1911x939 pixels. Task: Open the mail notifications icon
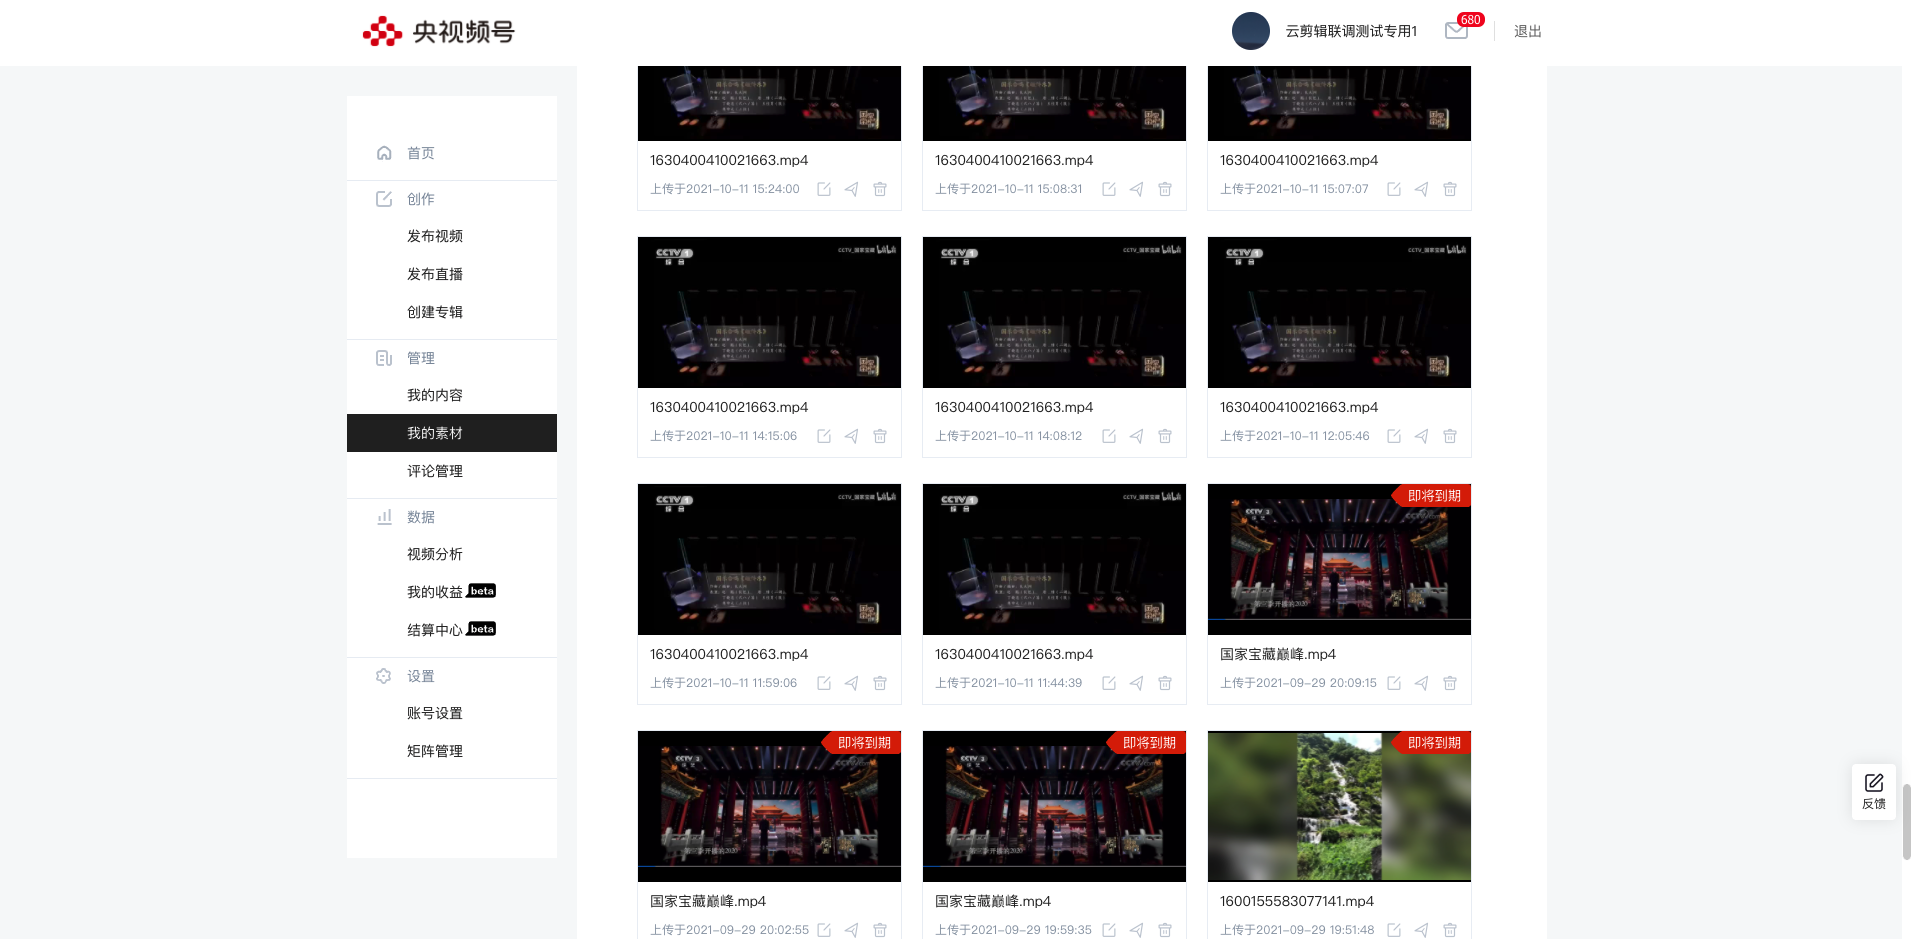click(1456, 31)
